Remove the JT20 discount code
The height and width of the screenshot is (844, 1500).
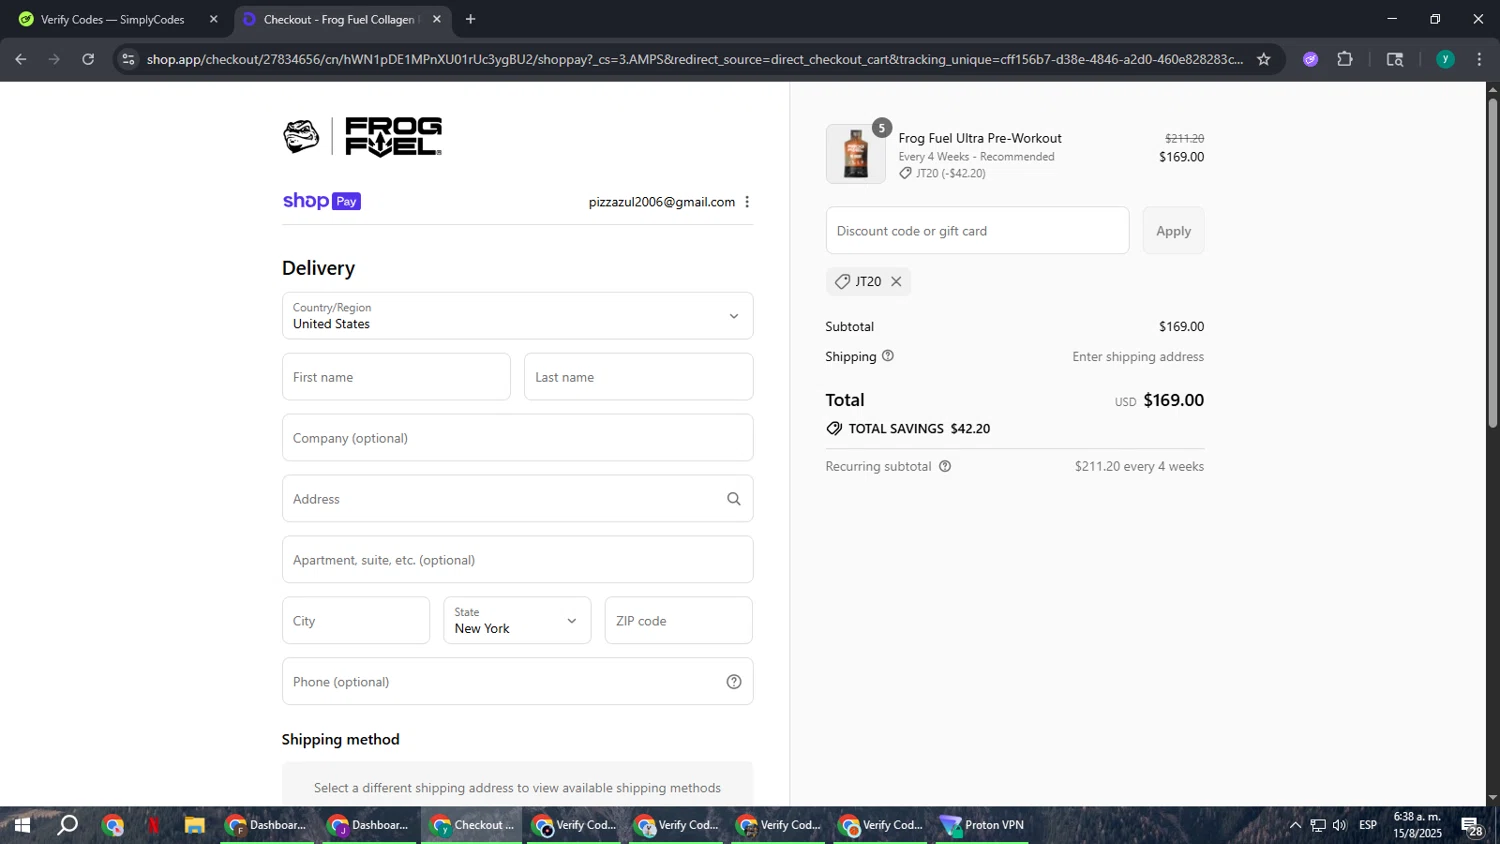pyautogui.click(x=896, y=282)
